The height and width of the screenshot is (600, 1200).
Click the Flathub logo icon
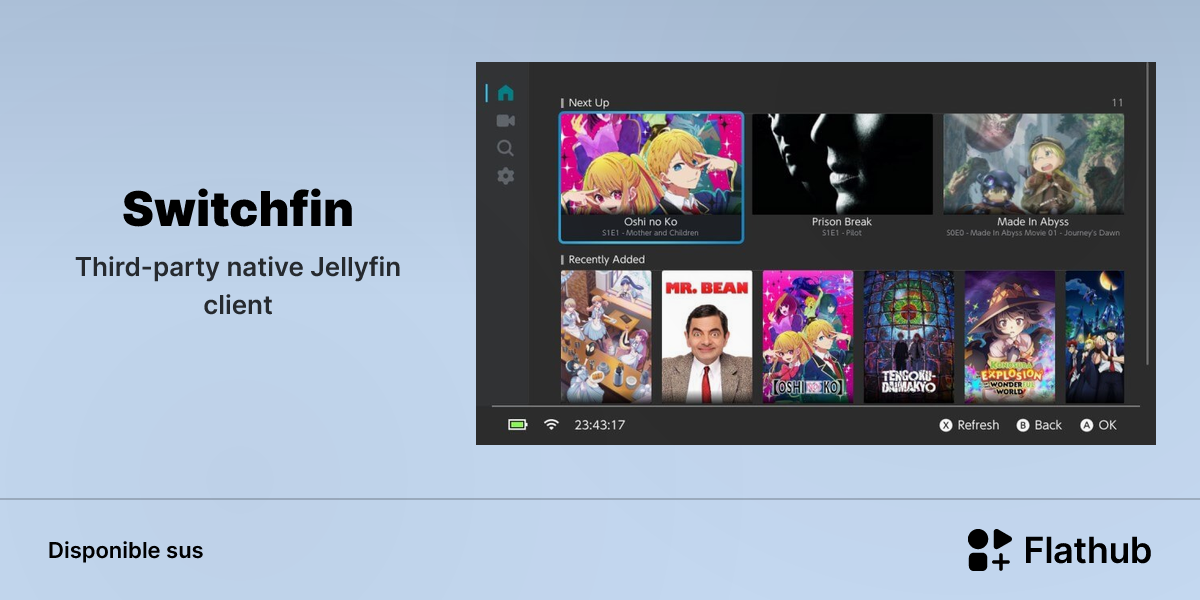990,550
